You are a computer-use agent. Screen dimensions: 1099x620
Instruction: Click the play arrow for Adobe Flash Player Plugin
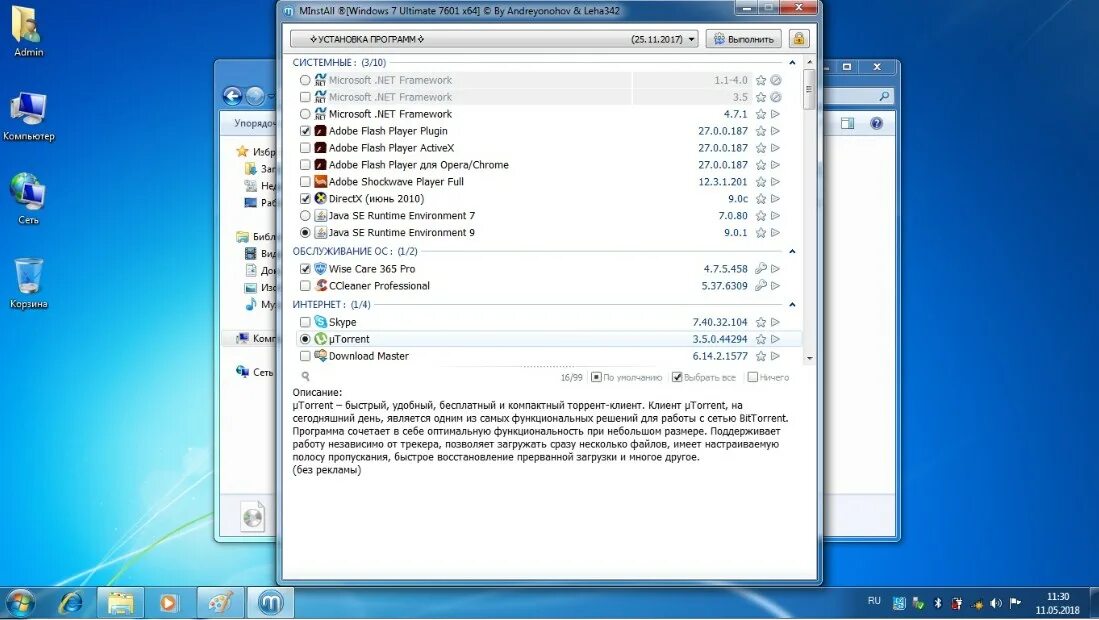click(x=775, y=131)
